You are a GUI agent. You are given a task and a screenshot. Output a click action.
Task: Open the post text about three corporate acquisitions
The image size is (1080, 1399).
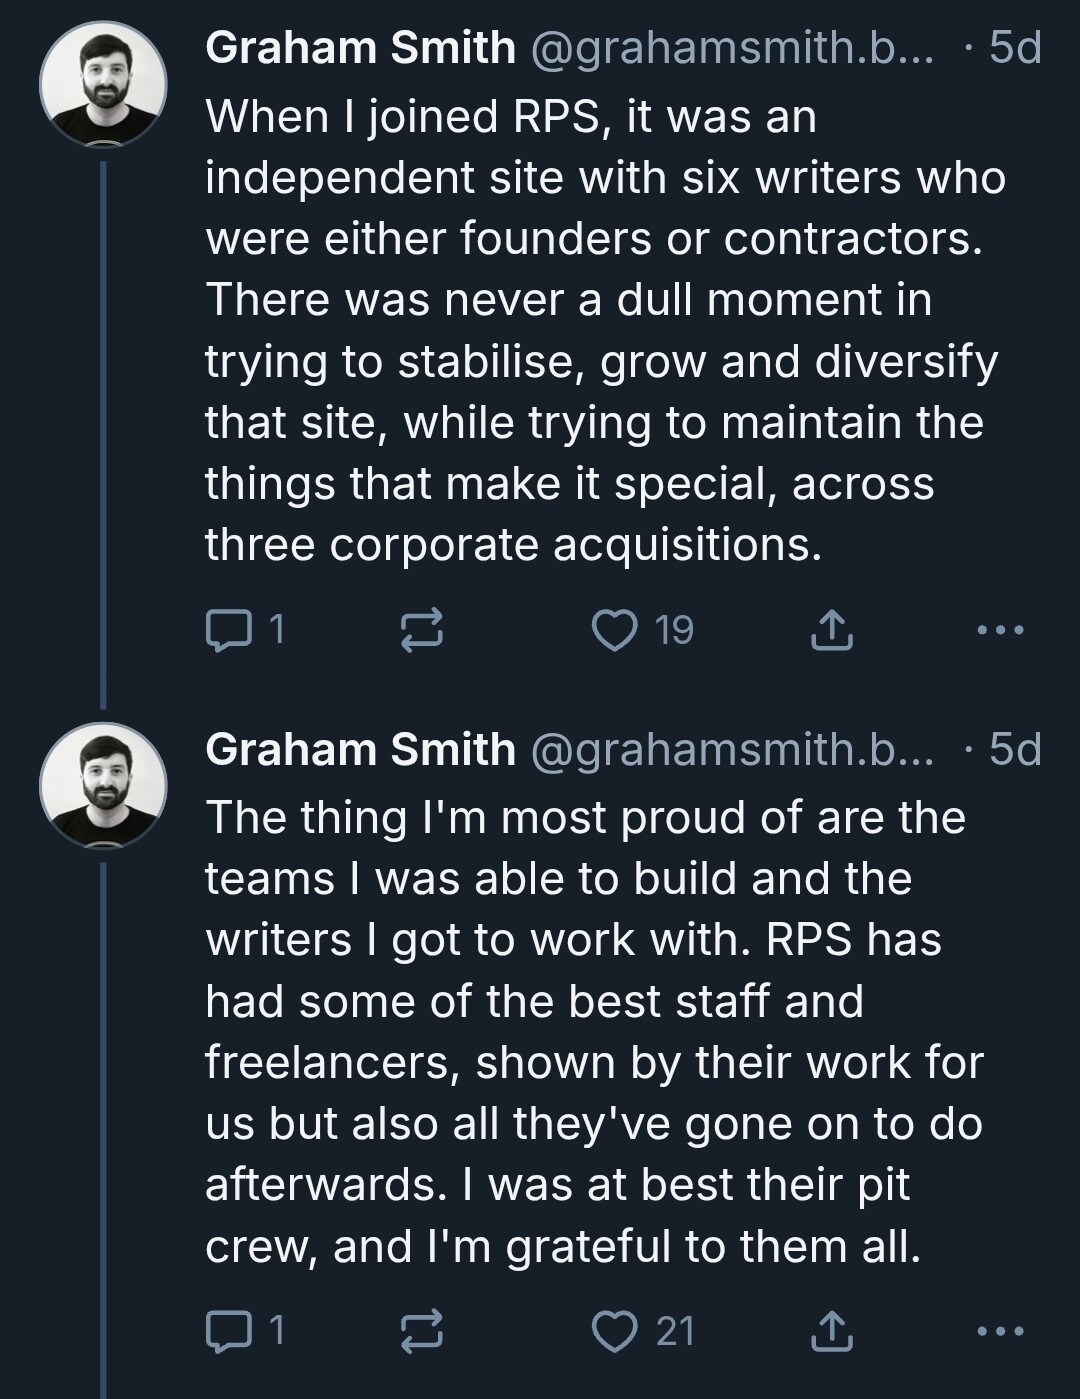(600, 330)
